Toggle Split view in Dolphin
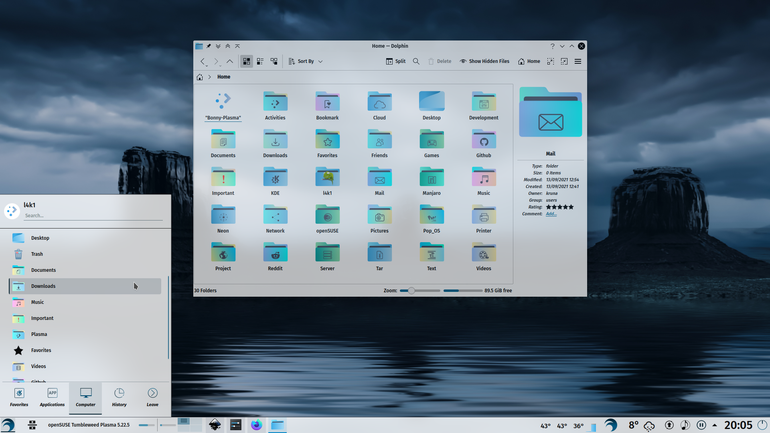This screenshot has width=770, height=433. click(395, 61)
